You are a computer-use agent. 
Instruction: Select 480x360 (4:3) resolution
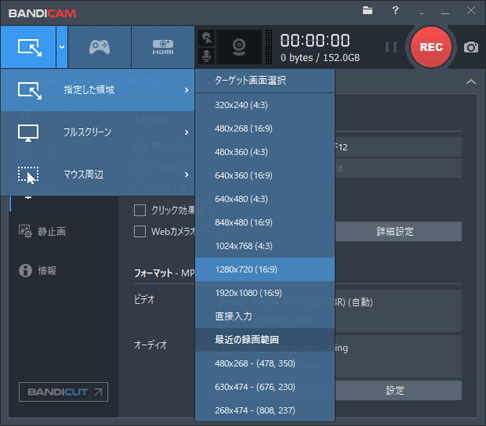click(x=265, y=152)
